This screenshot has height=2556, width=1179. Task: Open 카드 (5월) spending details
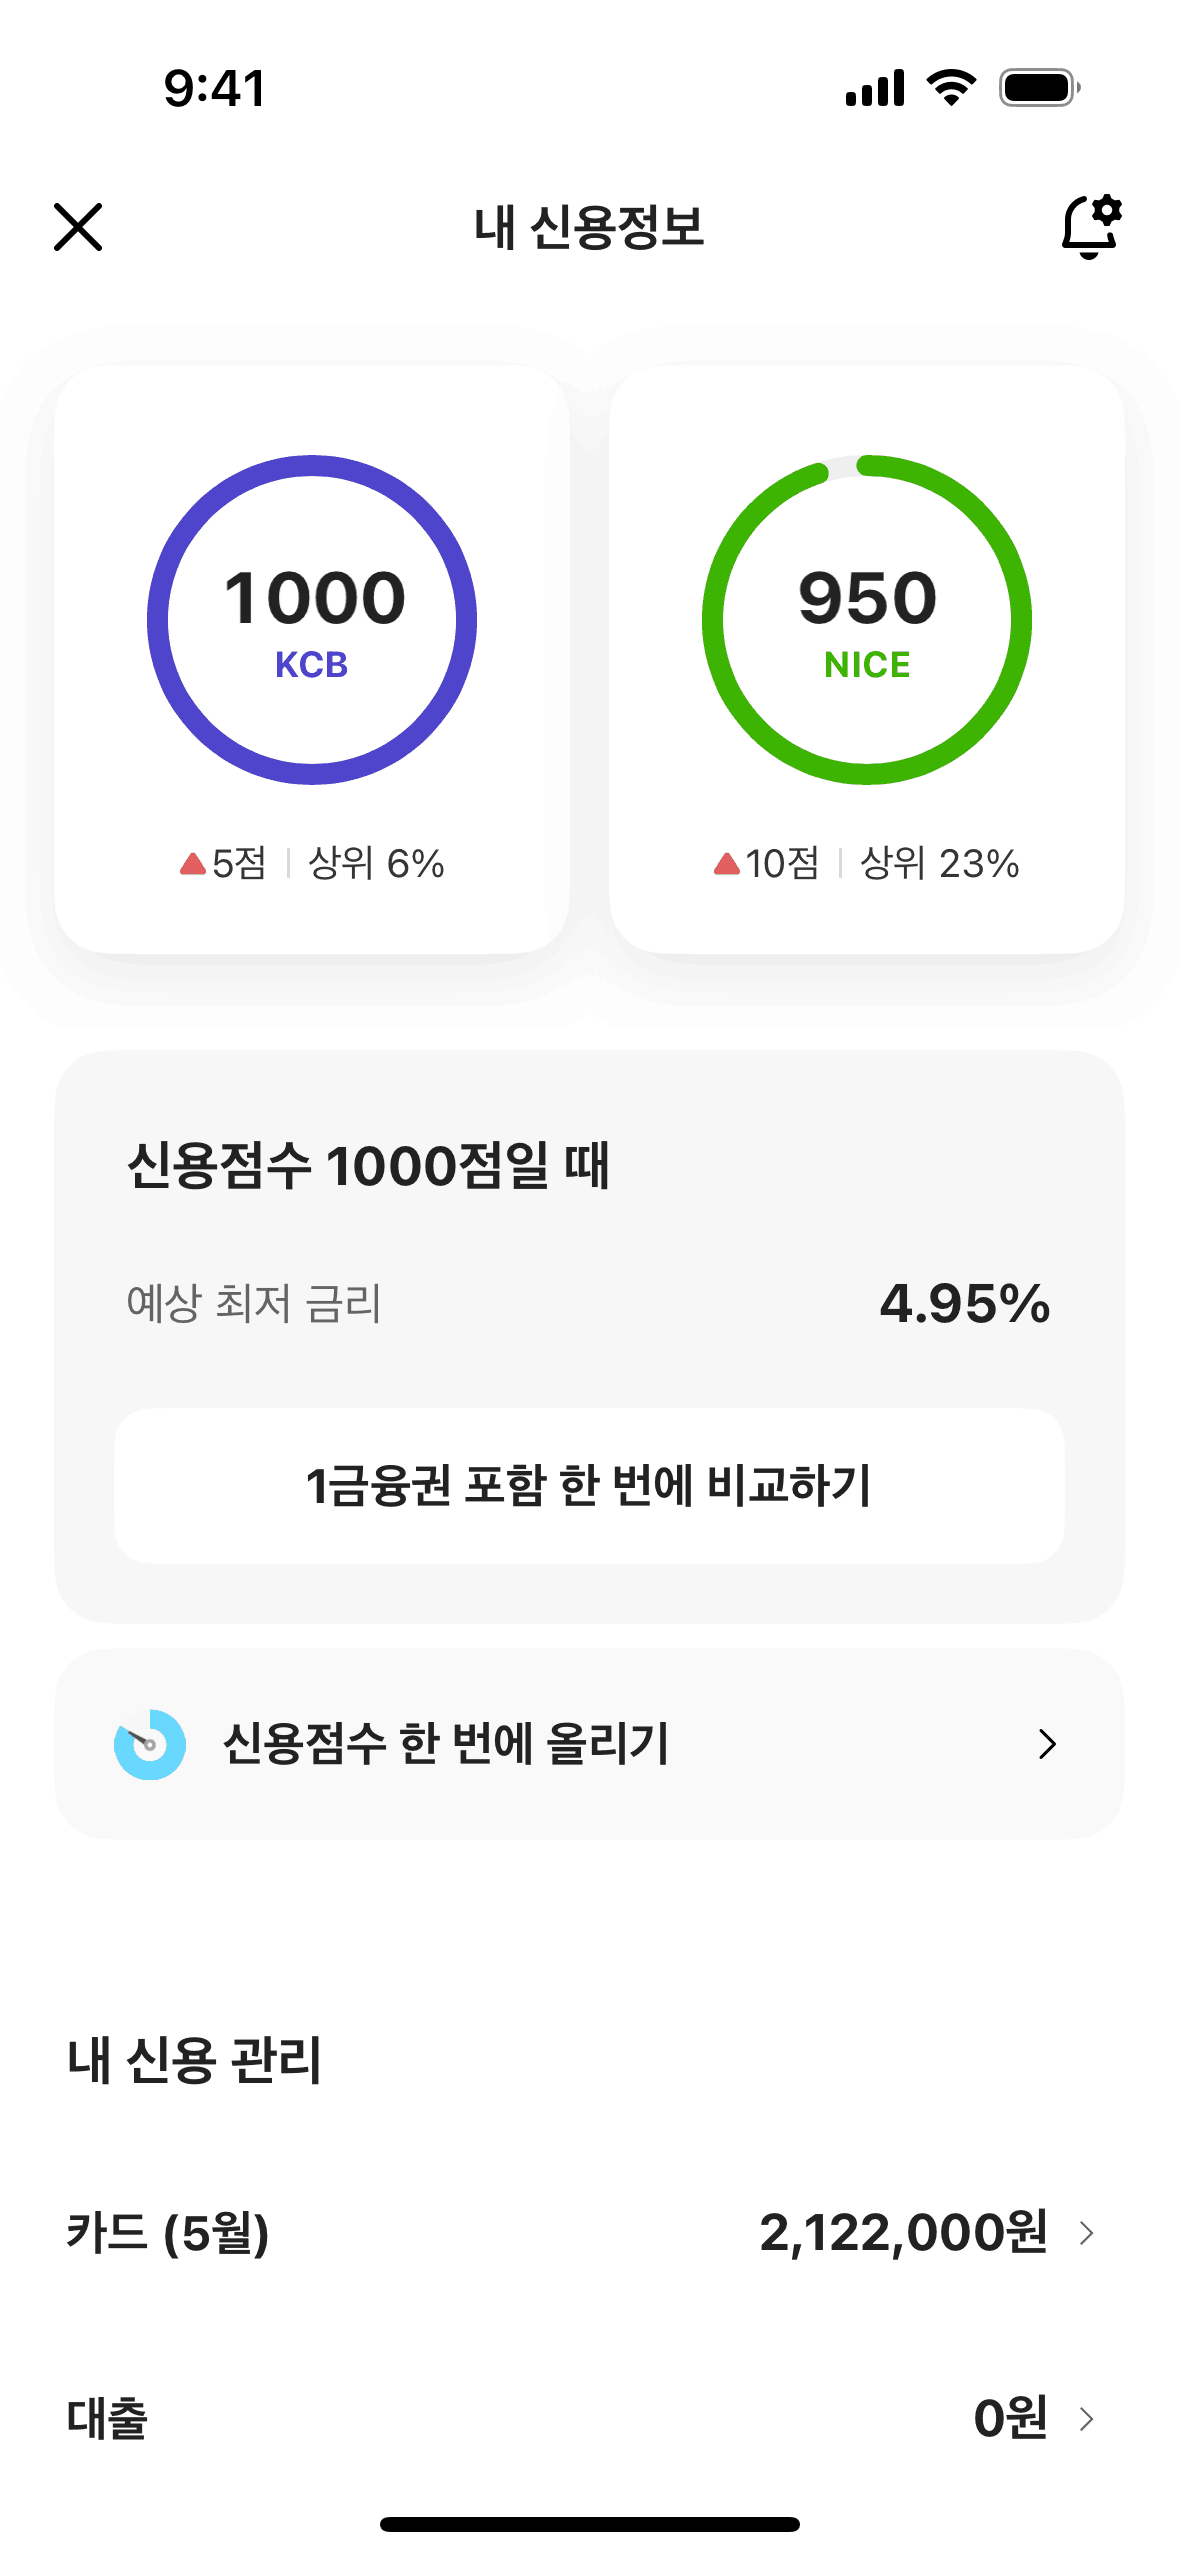coord(580,2233)
